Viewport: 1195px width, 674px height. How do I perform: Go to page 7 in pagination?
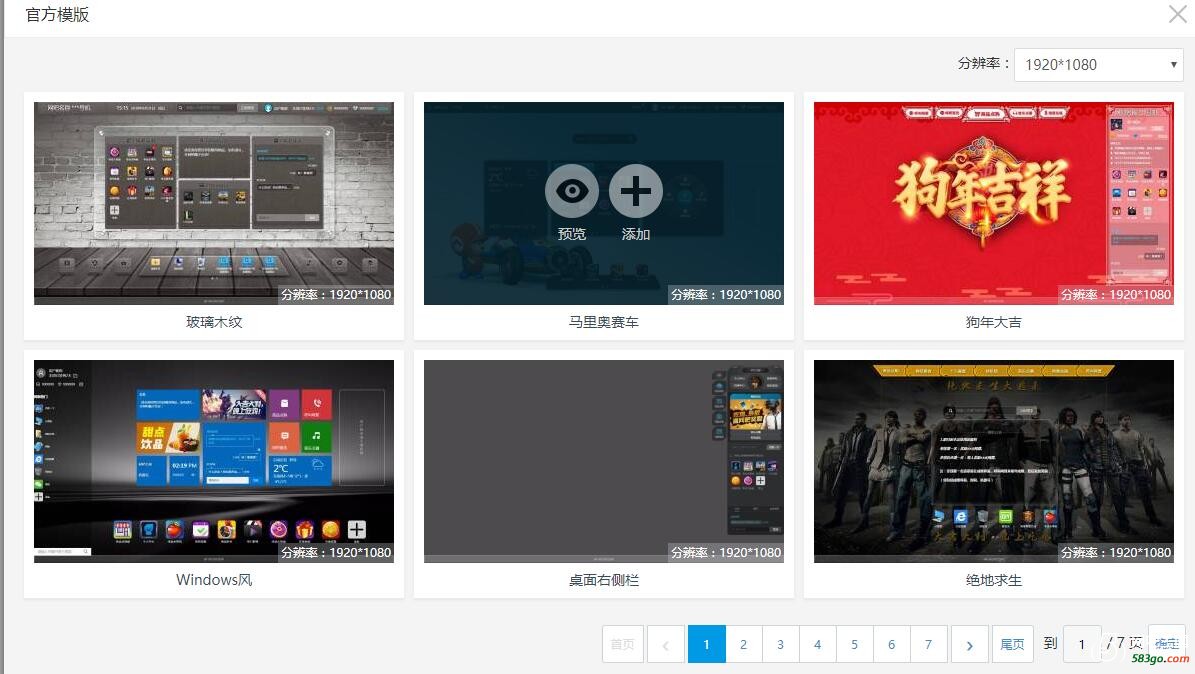tap(928, 644)
